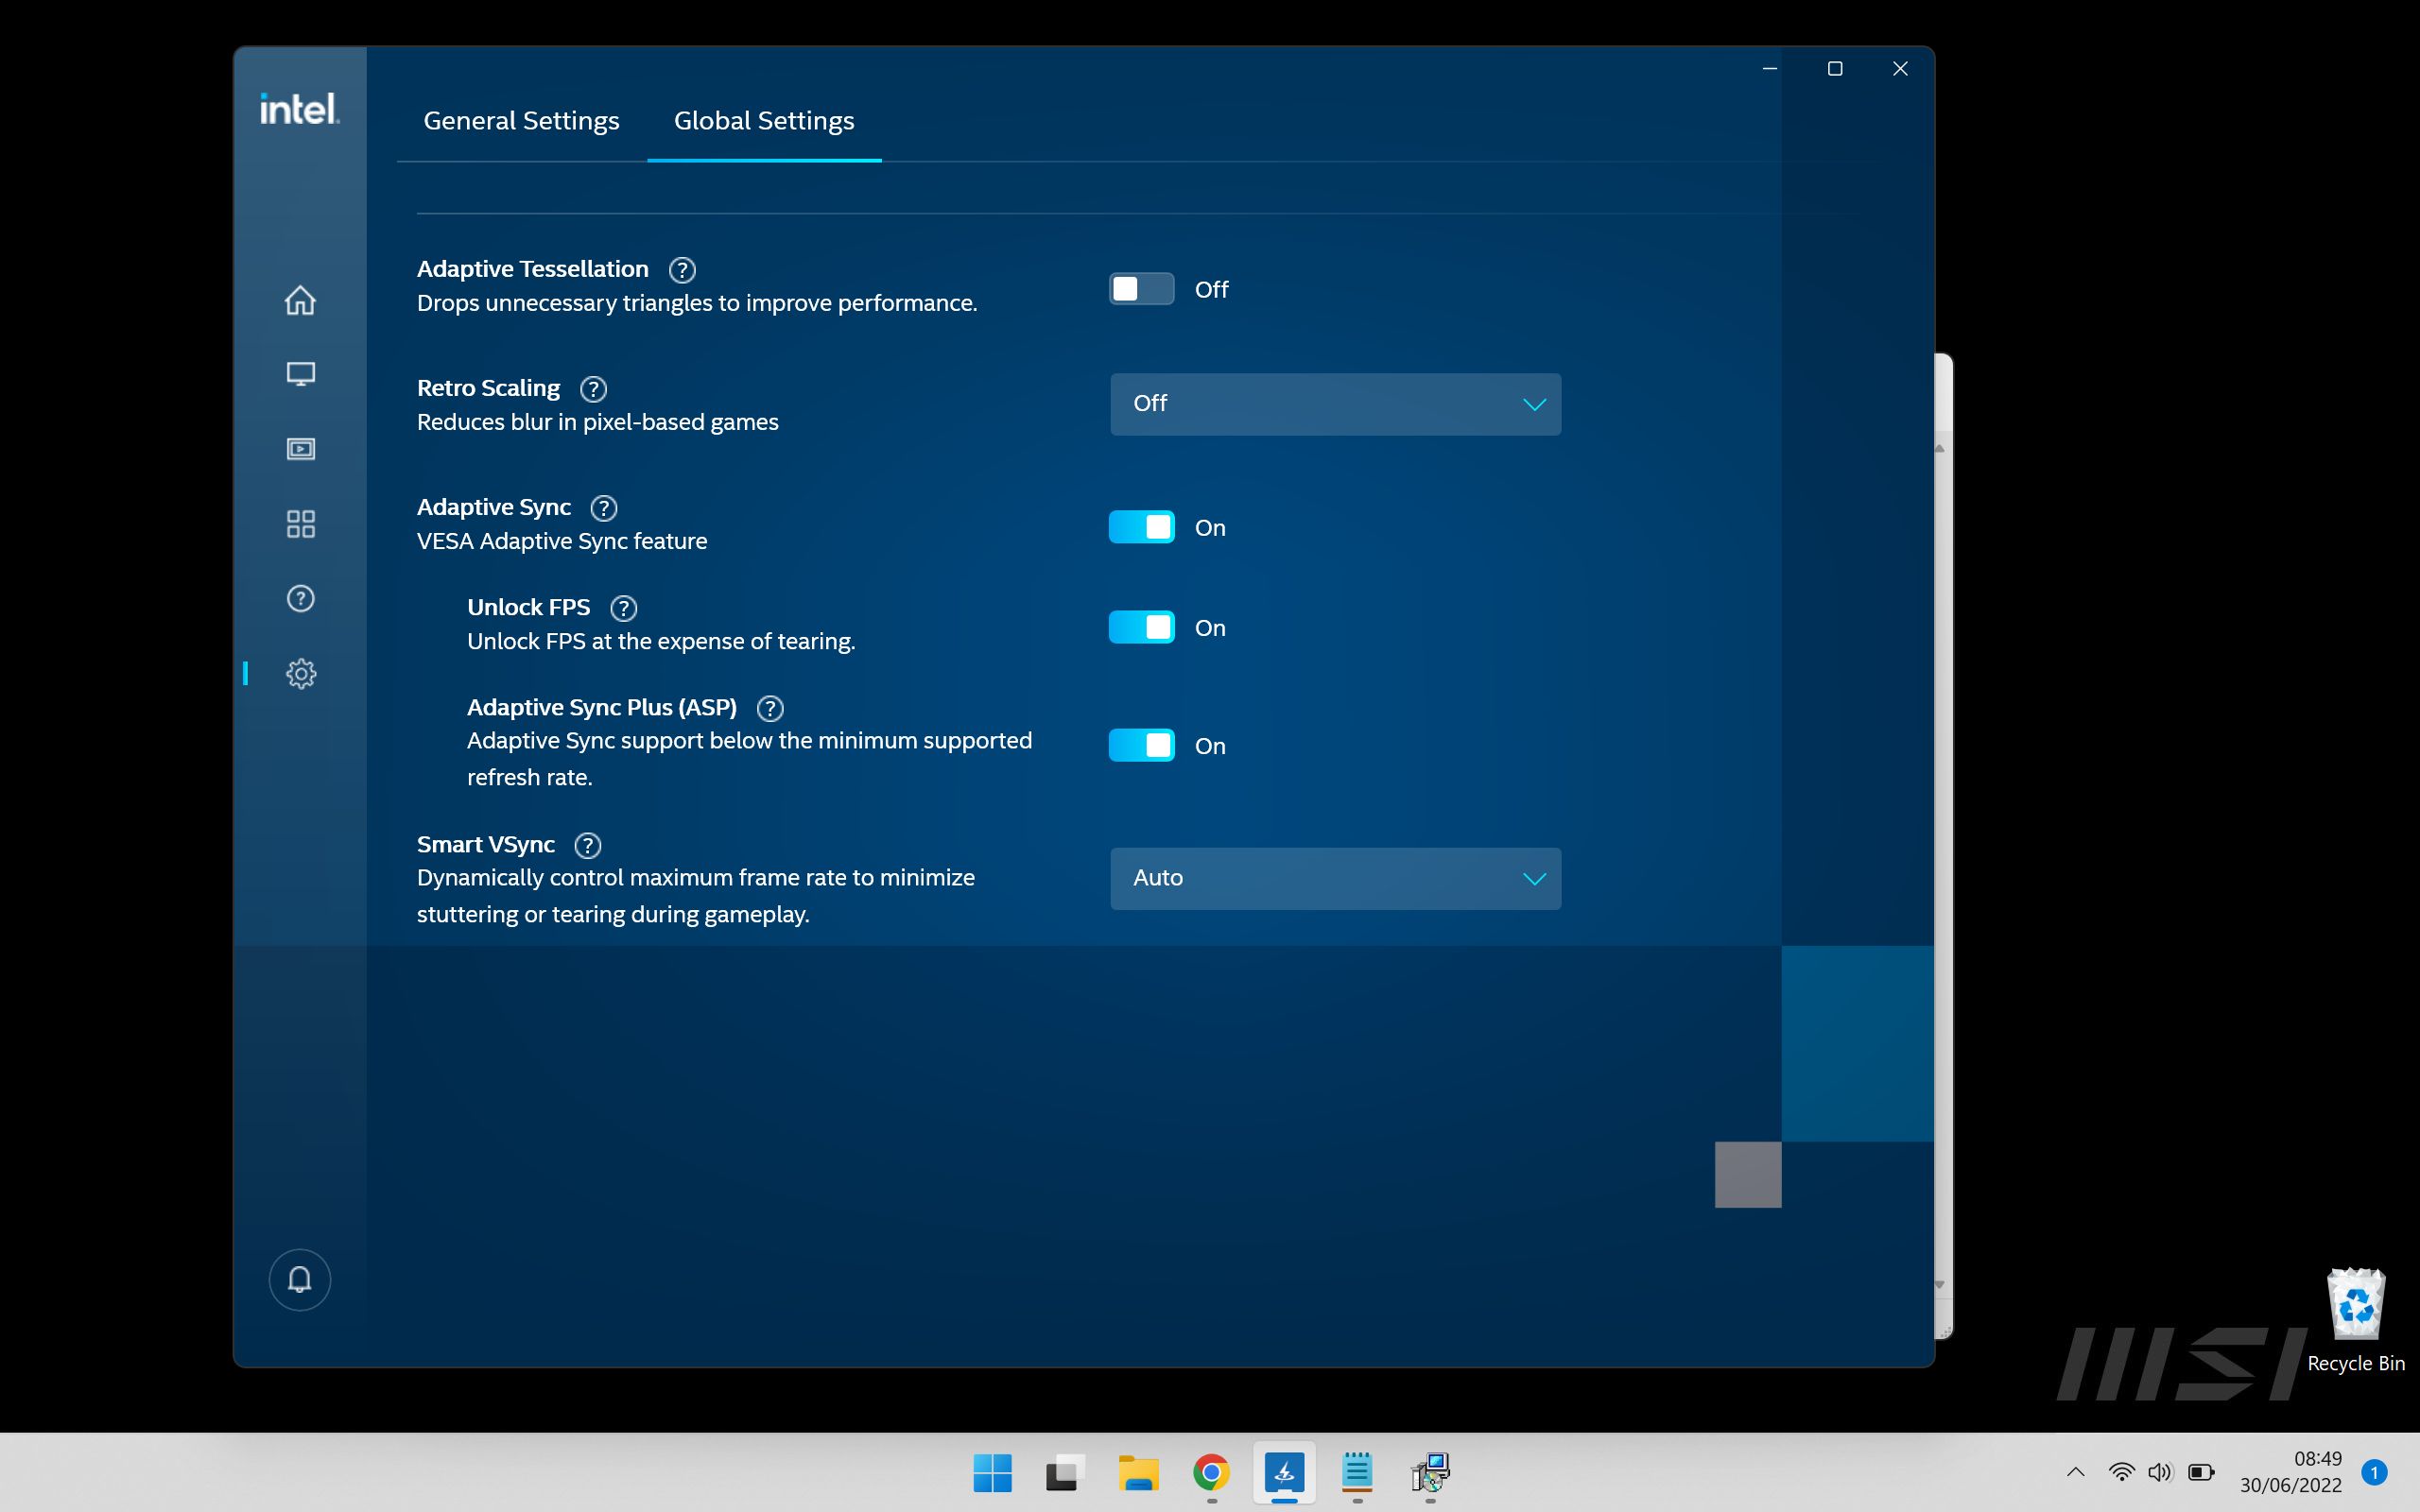Open the apps grid icon in sidebar

pyautogui.click(x=300, y=524)
